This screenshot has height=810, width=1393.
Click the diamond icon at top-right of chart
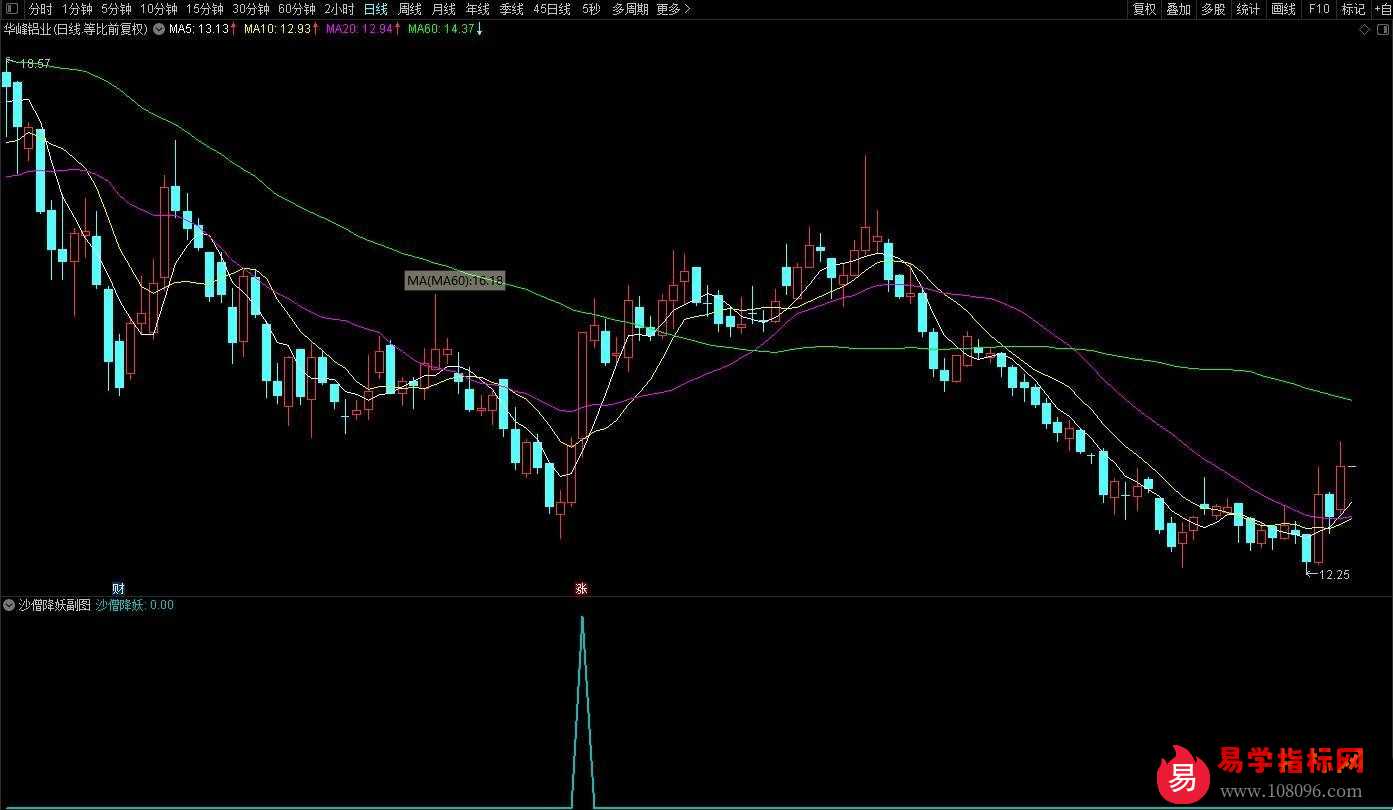(x=1365, y=30)
